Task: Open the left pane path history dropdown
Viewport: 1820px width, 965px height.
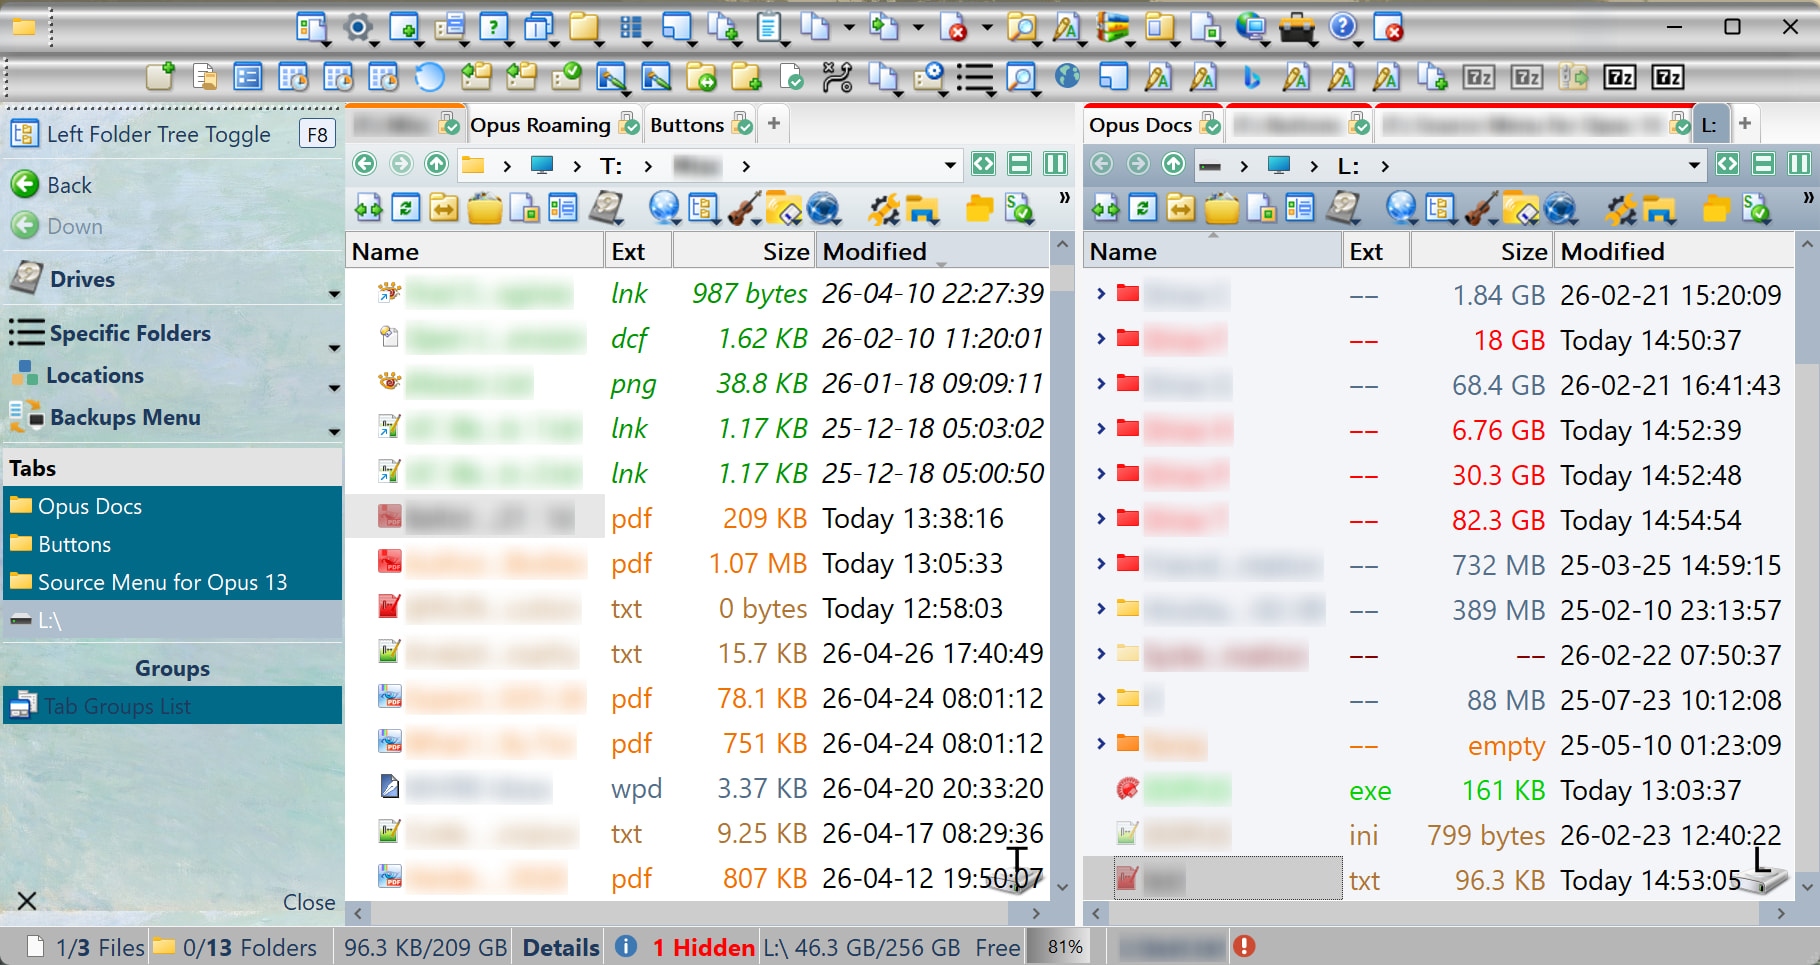Action: (949, 165)
